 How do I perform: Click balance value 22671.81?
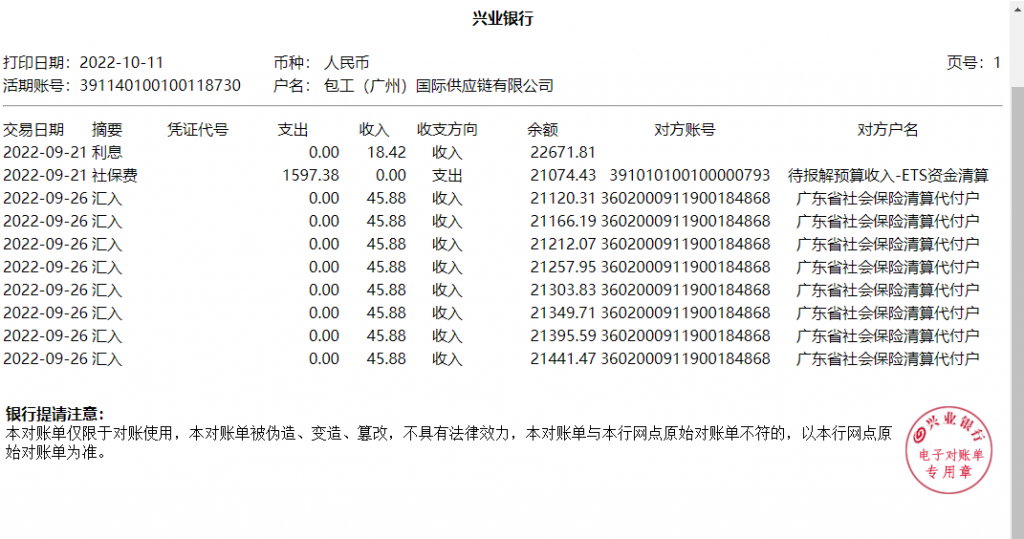[x=563, y=153]
